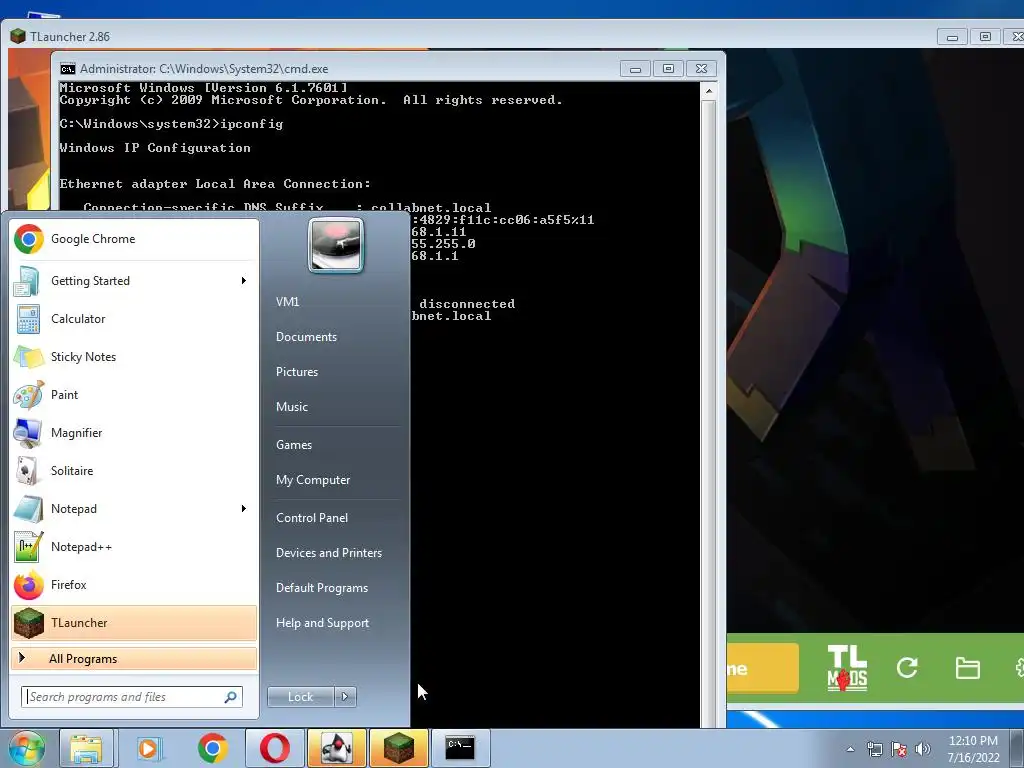Switch to the cmd.exe taskbar button
Image resolution: width=1024 pixels, height=768 pixels.
coord(460,748)
